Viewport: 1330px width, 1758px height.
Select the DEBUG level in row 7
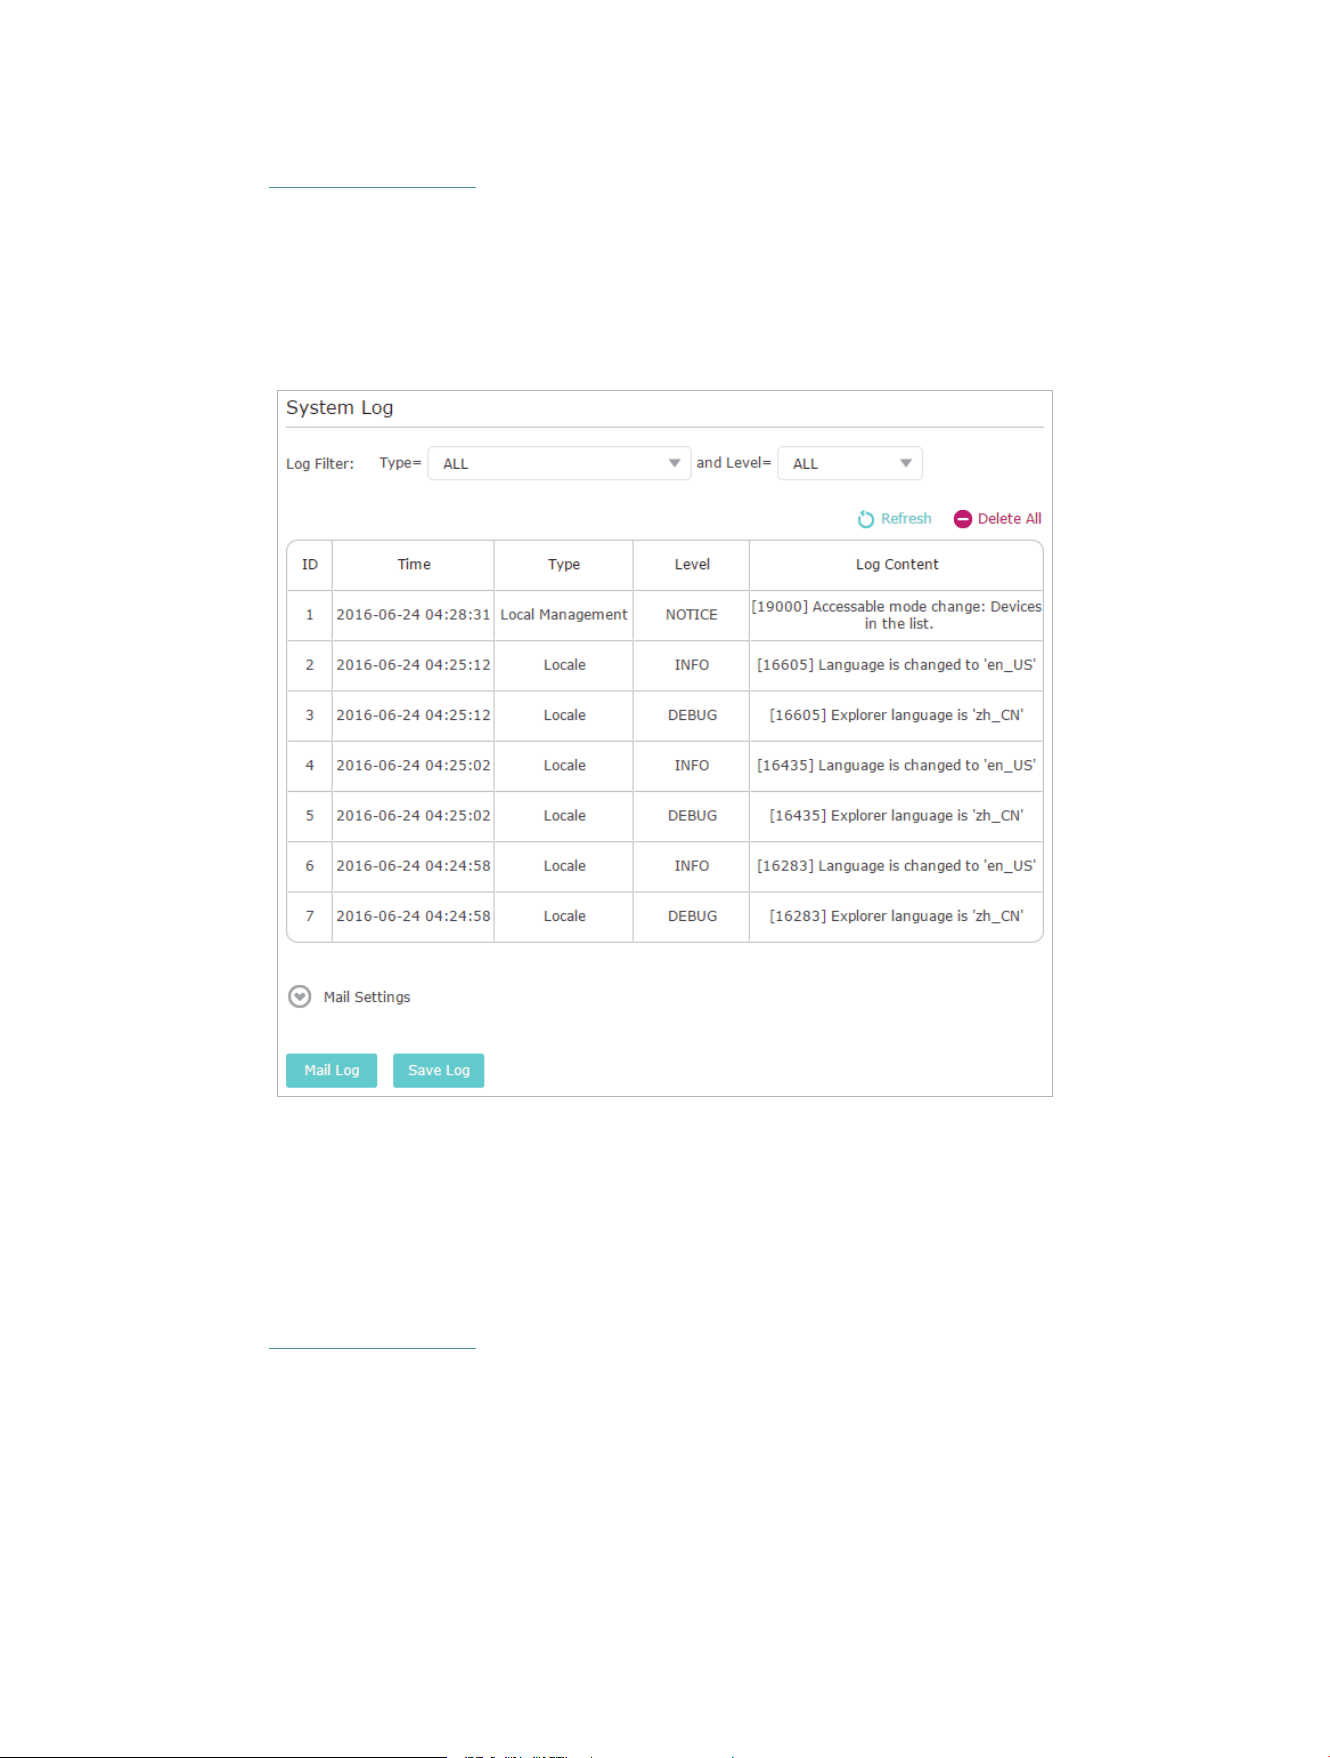point(692,916)
